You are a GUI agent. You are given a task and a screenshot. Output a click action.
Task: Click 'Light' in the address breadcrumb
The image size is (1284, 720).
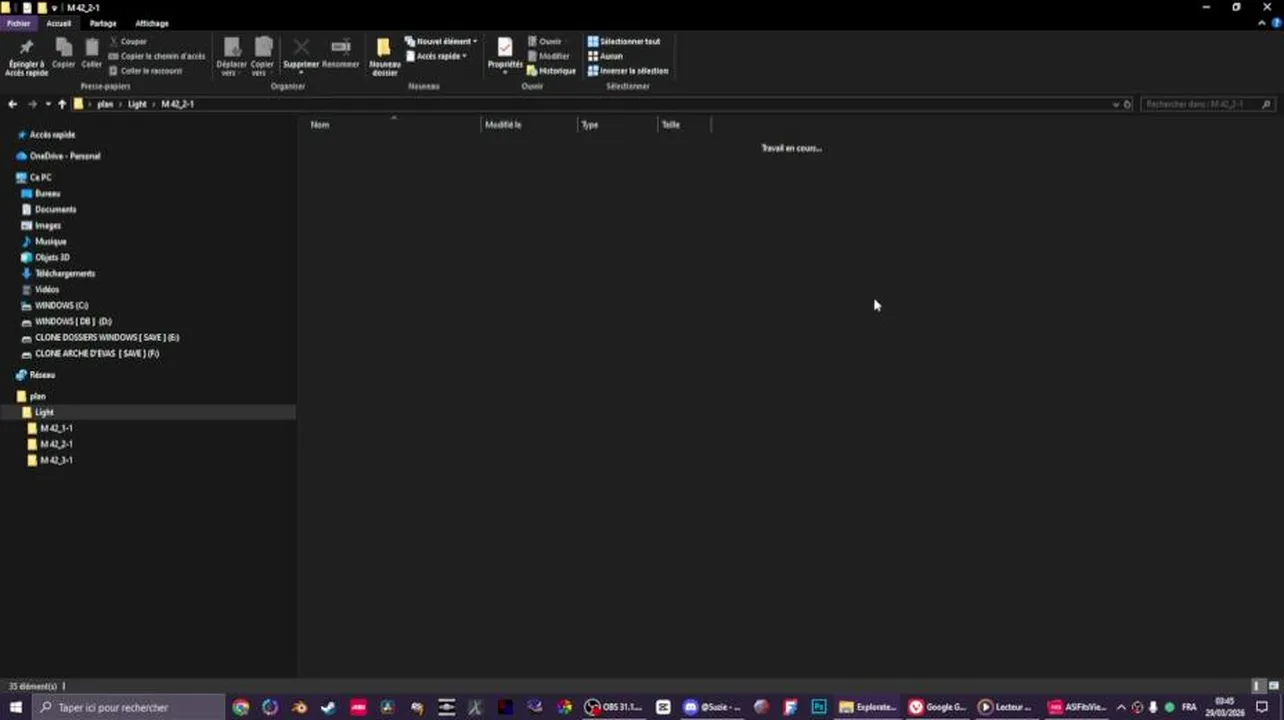(x=137, y=104)
